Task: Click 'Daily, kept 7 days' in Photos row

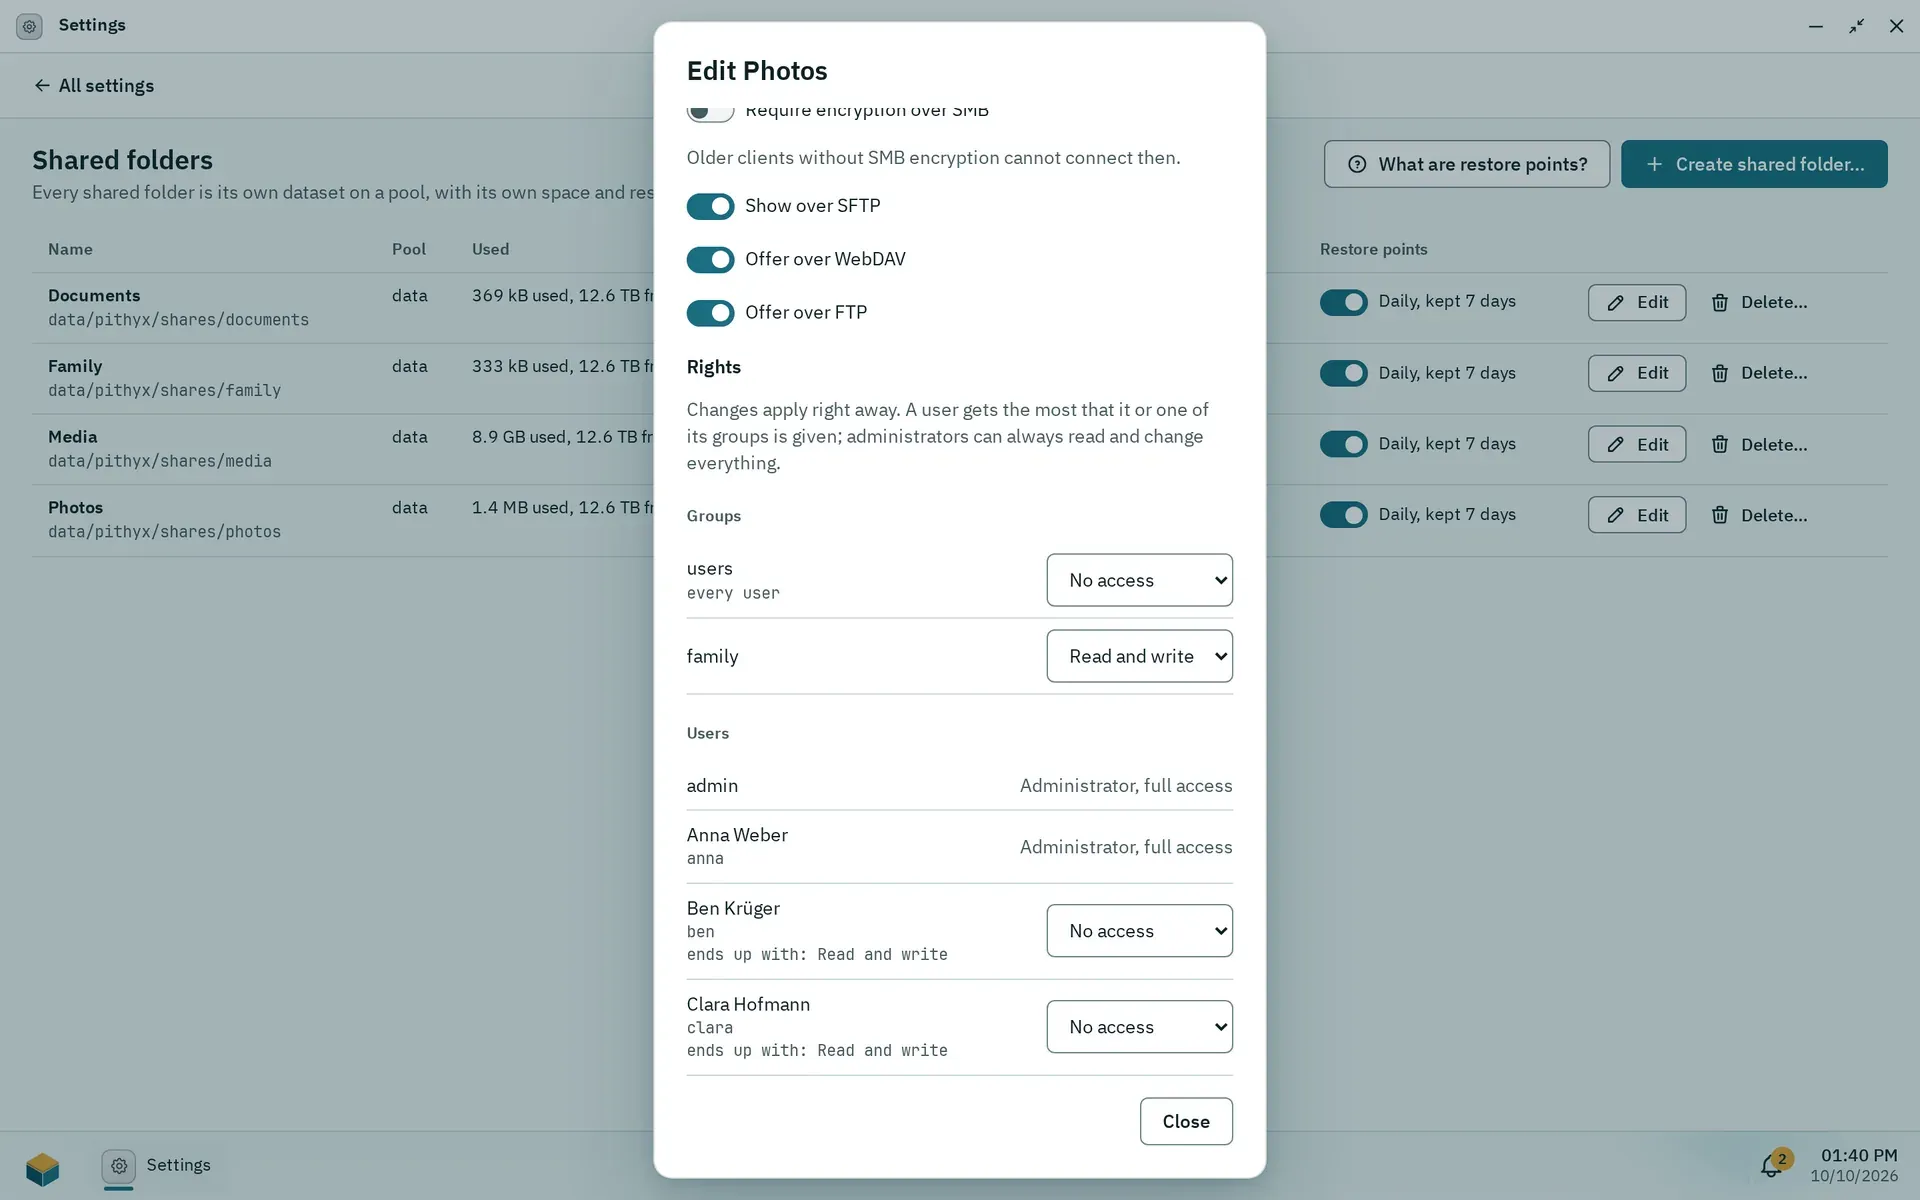Action: [1447, 514]
